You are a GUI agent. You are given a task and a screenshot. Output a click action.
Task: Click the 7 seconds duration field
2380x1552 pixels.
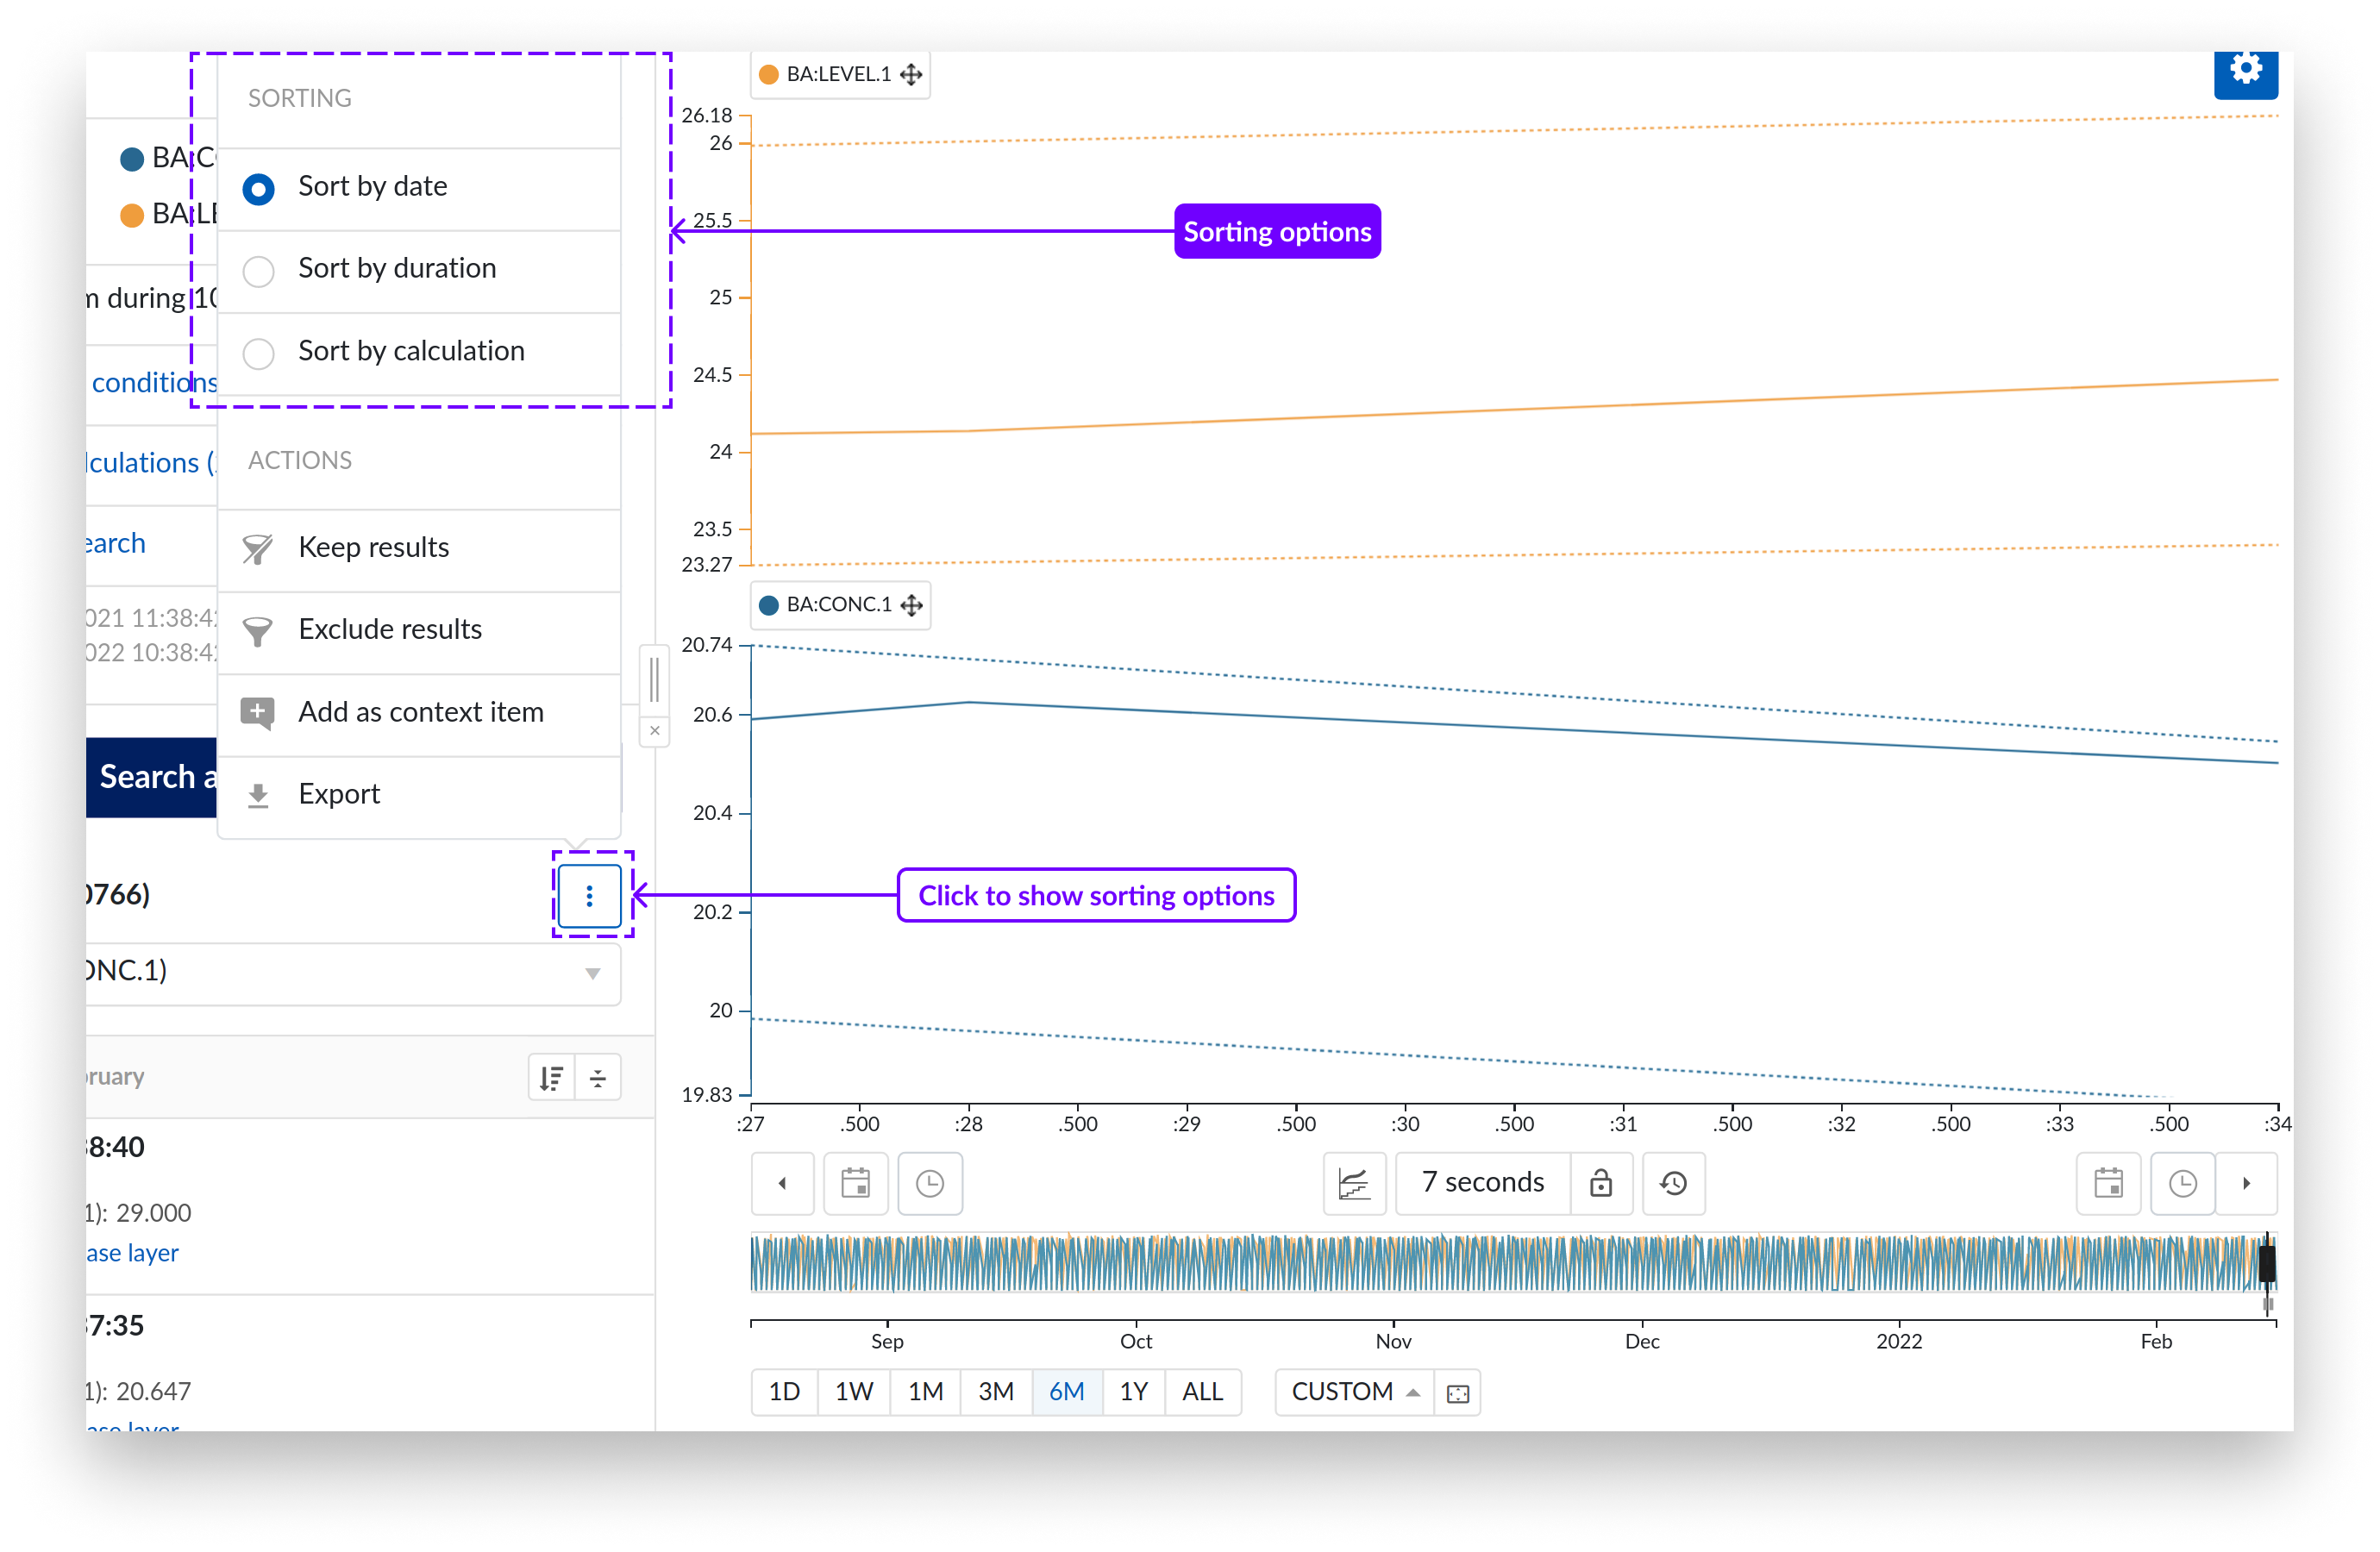(x=1482, y=1183)
